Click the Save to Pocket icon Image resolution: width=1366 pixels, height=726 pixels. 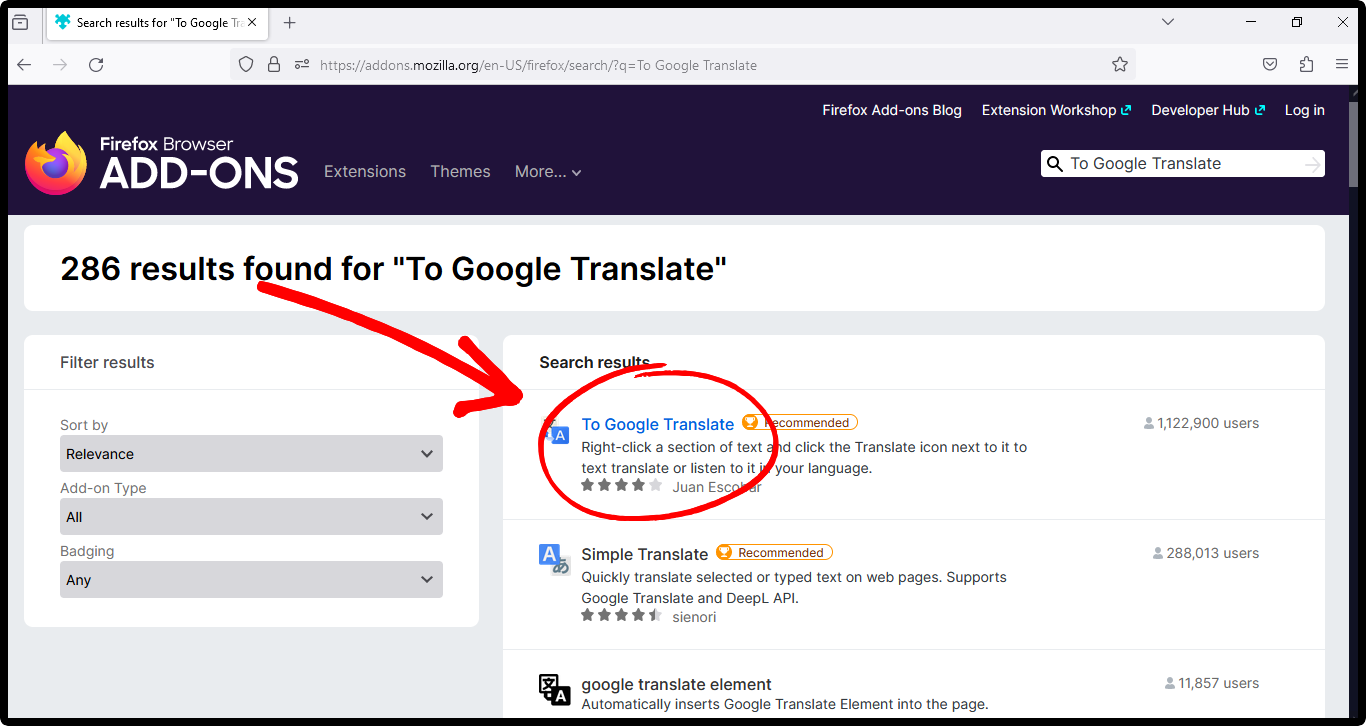(1270, 65)
